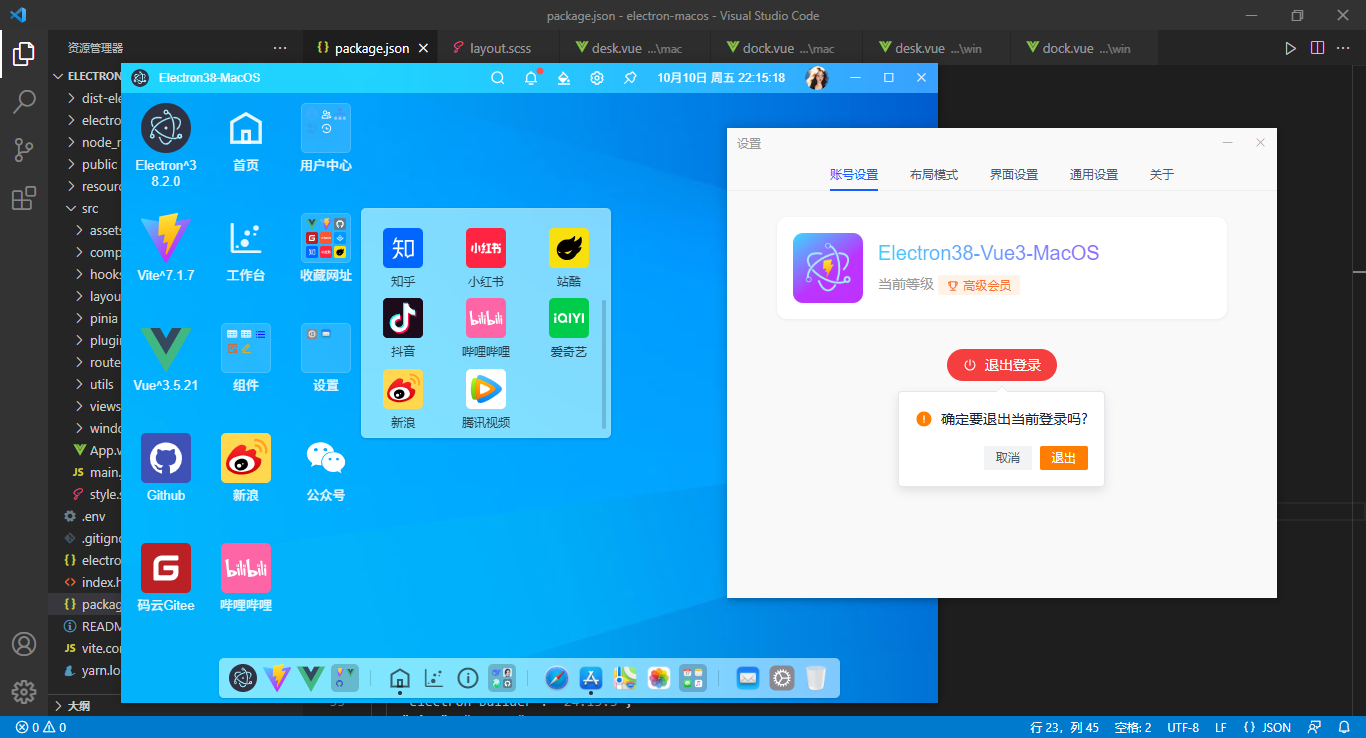Open the 腾讯视频 icon in the folder

point(486,390)
